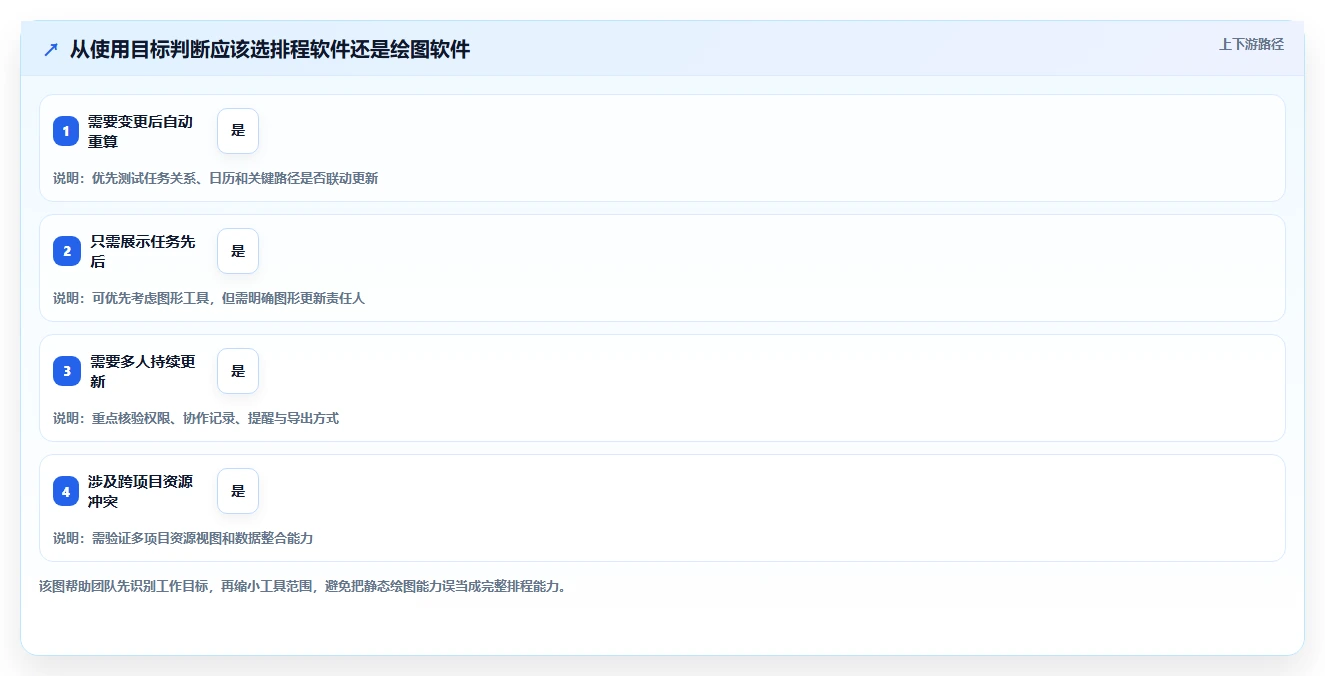Viewport: 1325px width, 676px height.
Task: Click the number 2 step badge
Action: point(66,251)
